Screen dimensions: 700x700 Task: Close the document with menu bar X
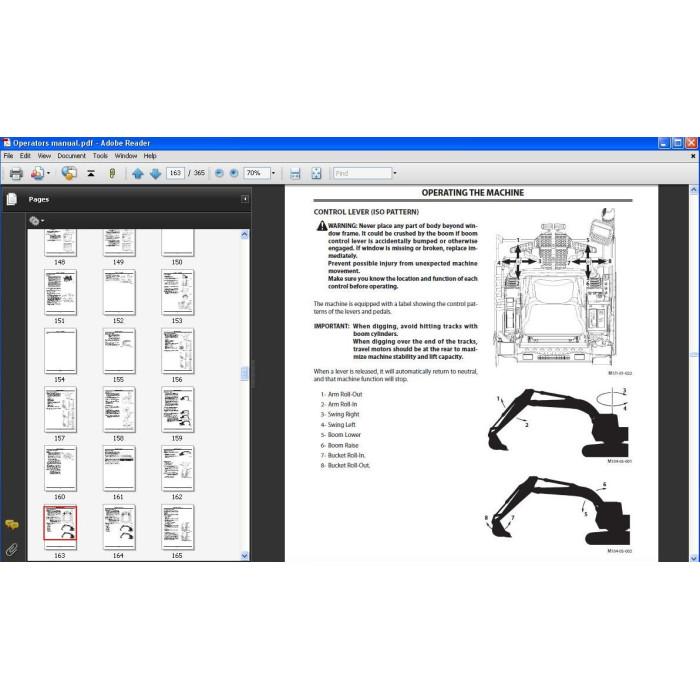(x=693, y=156)
